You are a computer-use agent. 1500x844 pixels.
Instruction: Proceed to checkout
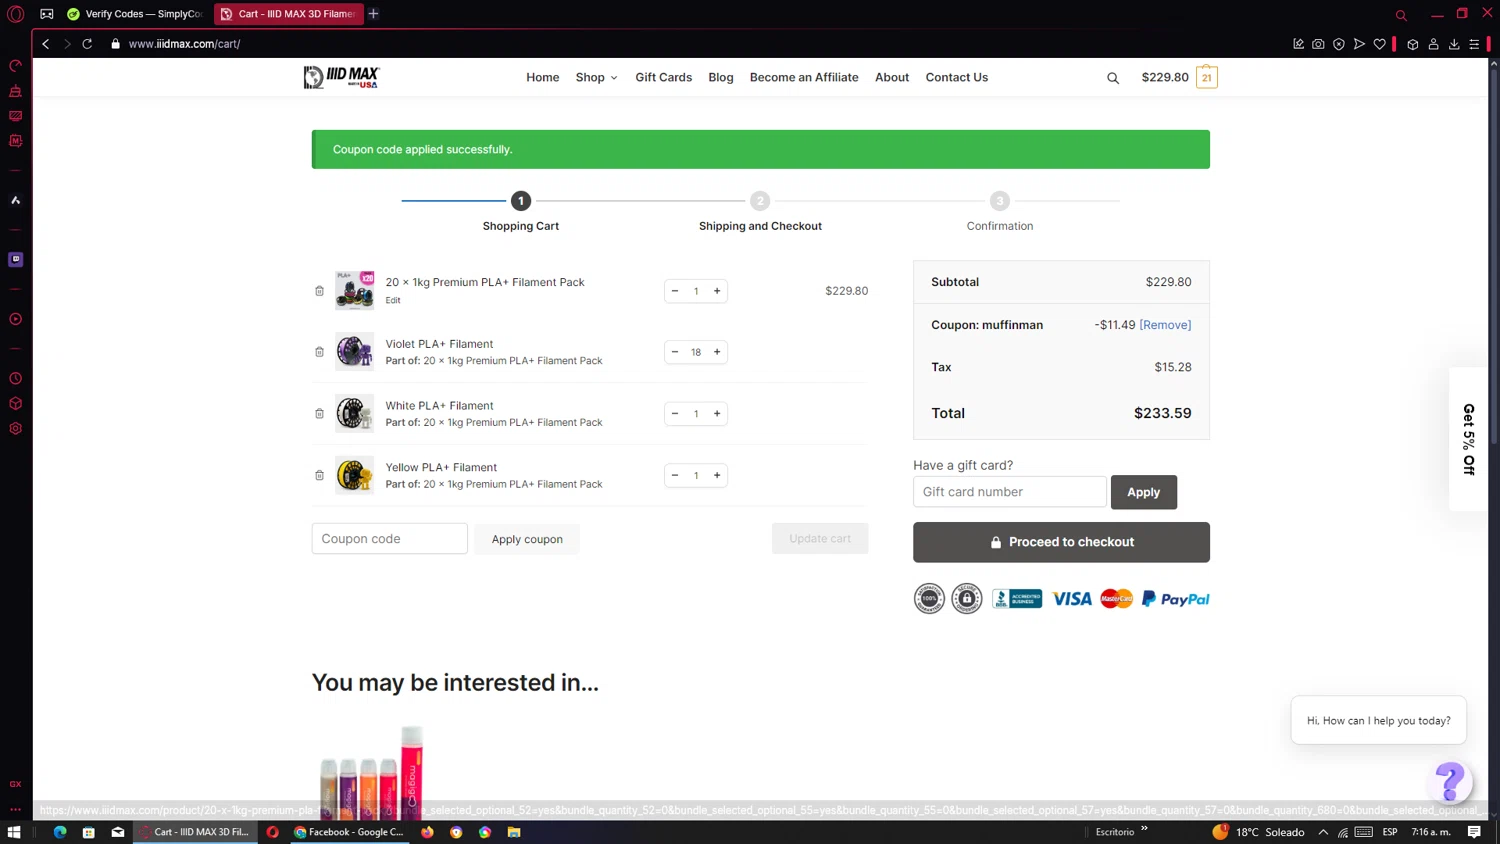pyautogui.click(x=1061, y=542)
